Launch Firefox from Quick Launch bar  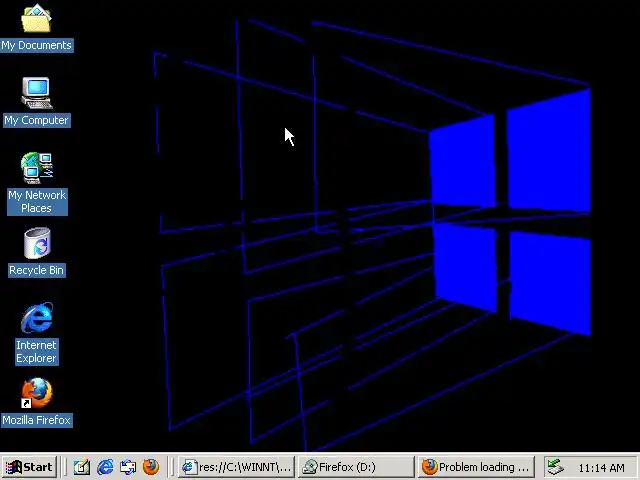coord(151,467)
